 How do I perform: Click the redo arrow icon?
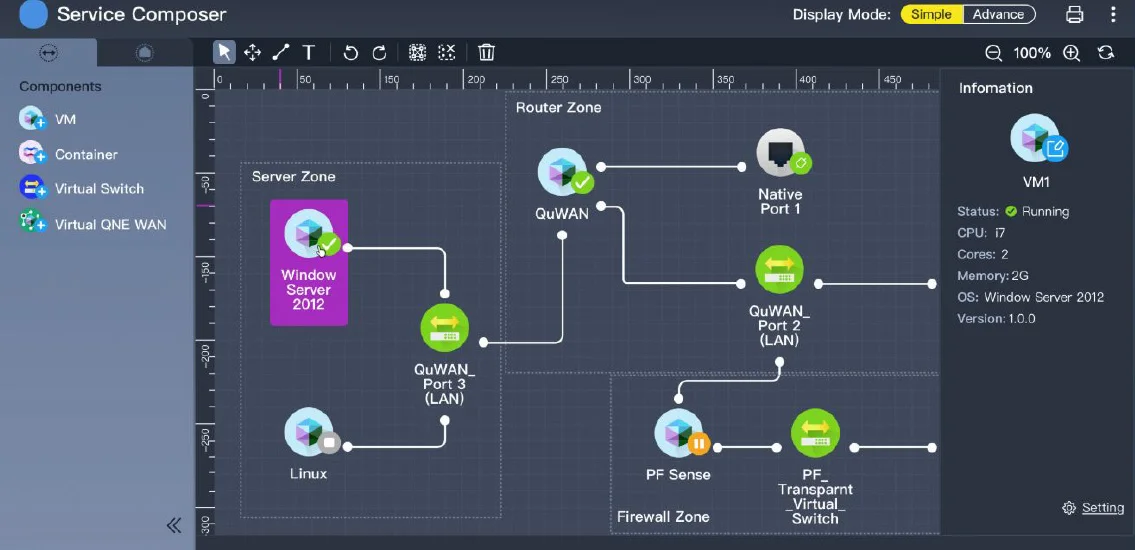(379, 52)
